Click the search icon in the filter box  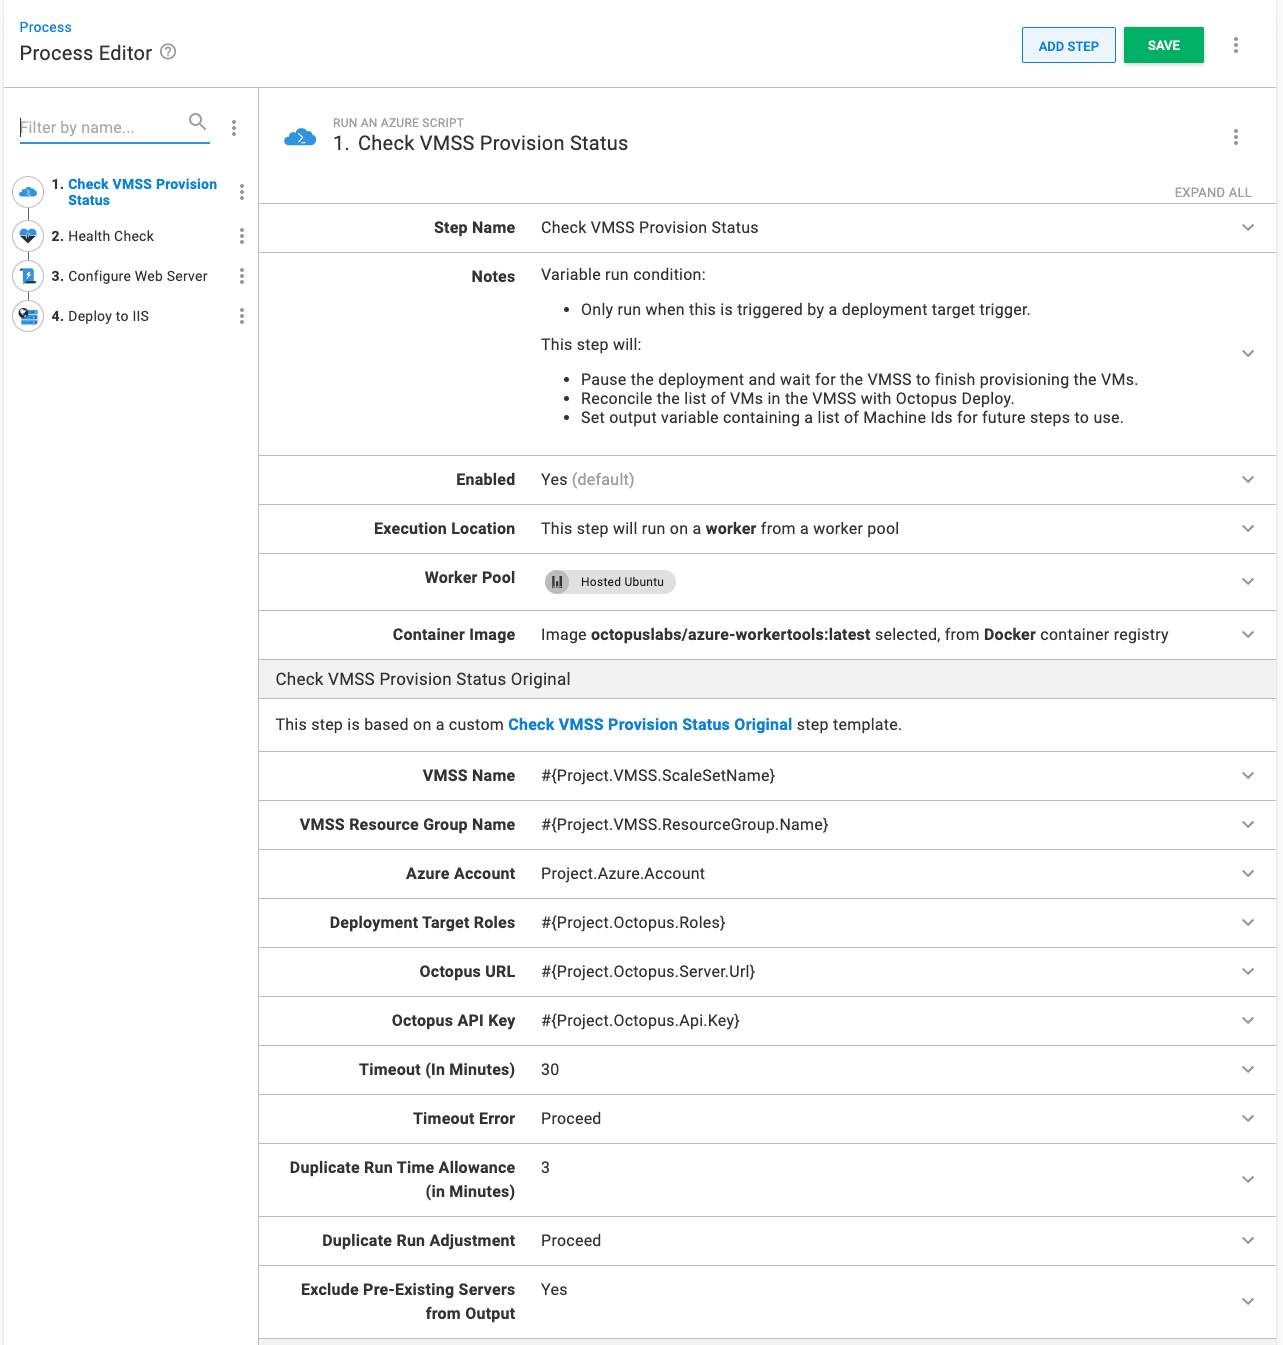point(197,121)
